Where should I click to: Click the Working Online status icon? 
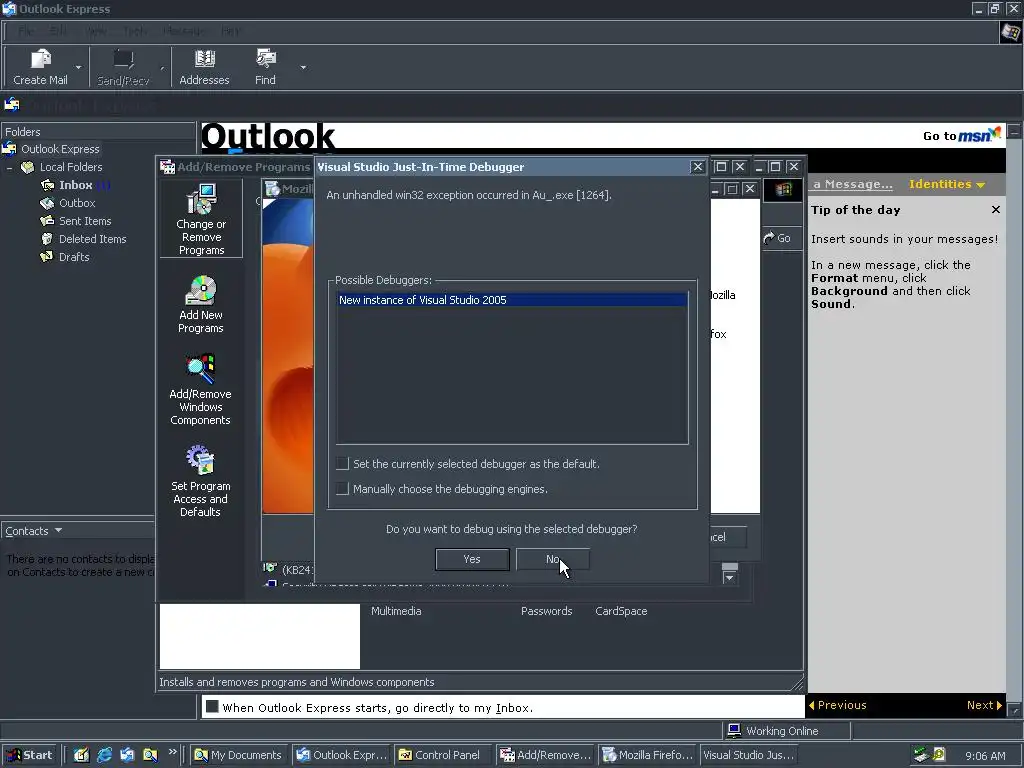734,730
